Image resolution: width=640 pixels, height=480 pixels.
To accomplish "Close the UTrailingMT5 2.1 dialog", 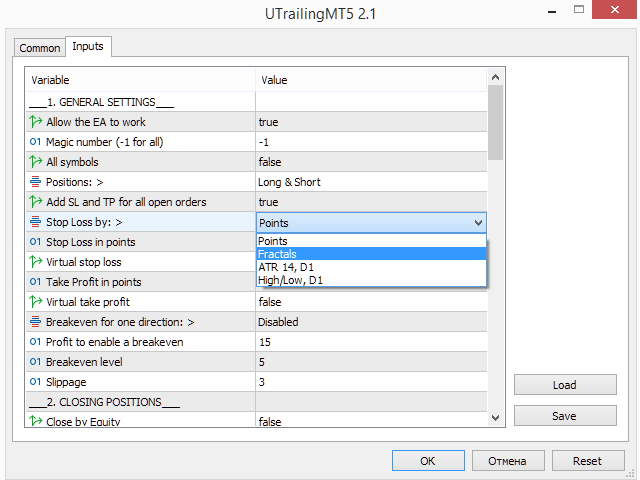I will tap(614, 9).
